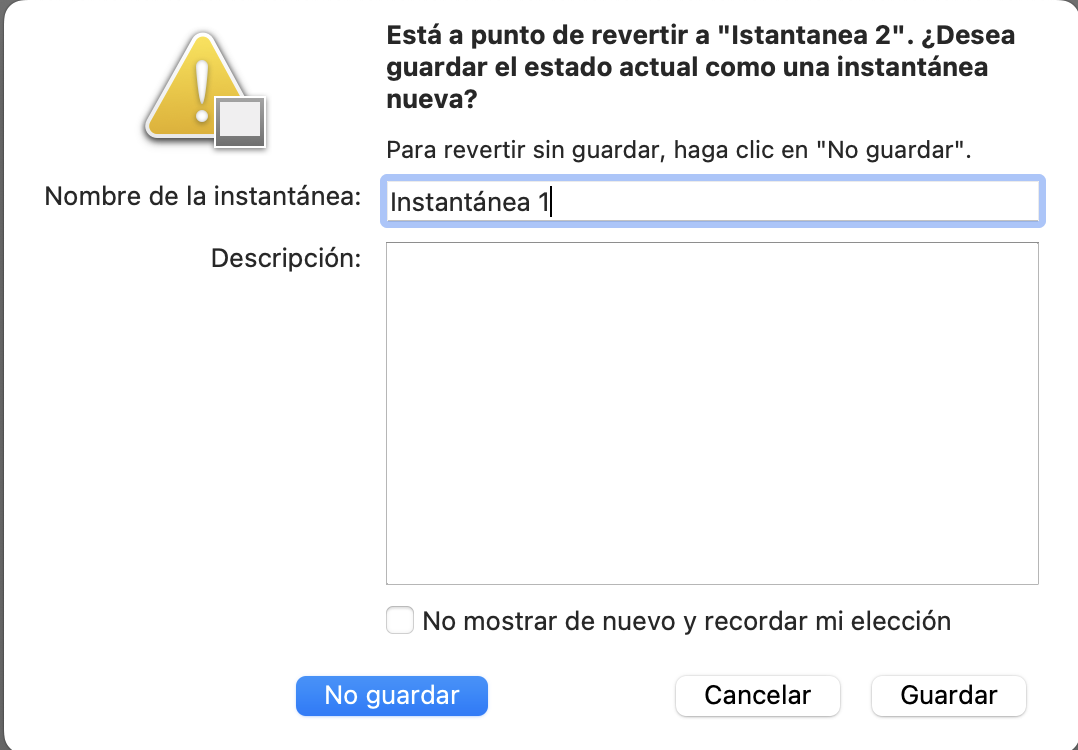
Task: Click the gray snapshot badge on the warning icon
Action: pos(241,123)
